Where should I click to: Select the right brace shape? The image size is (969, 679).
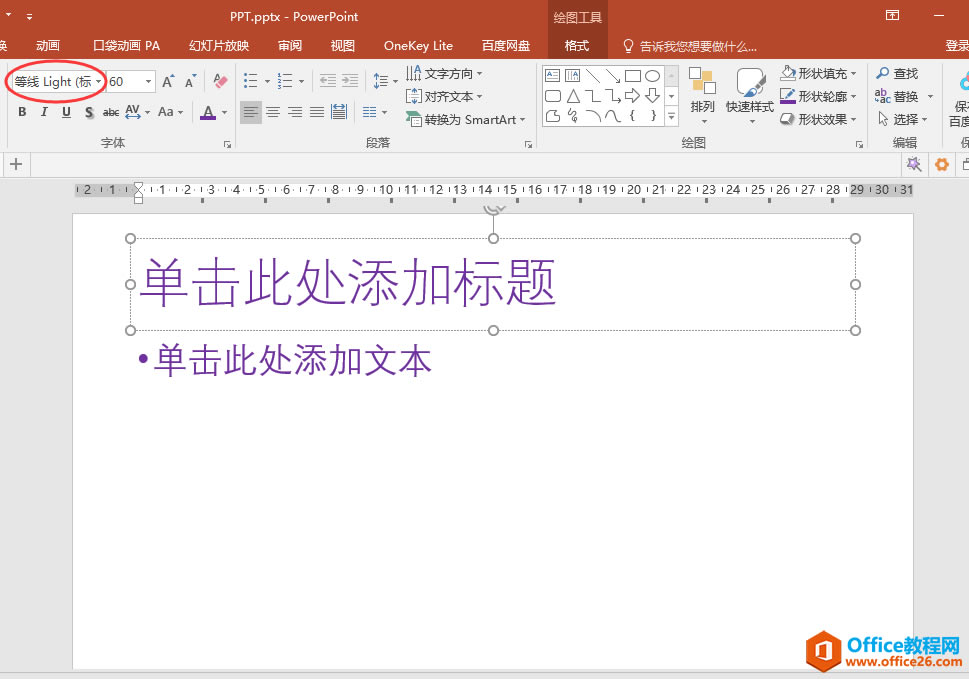point(653,116)
